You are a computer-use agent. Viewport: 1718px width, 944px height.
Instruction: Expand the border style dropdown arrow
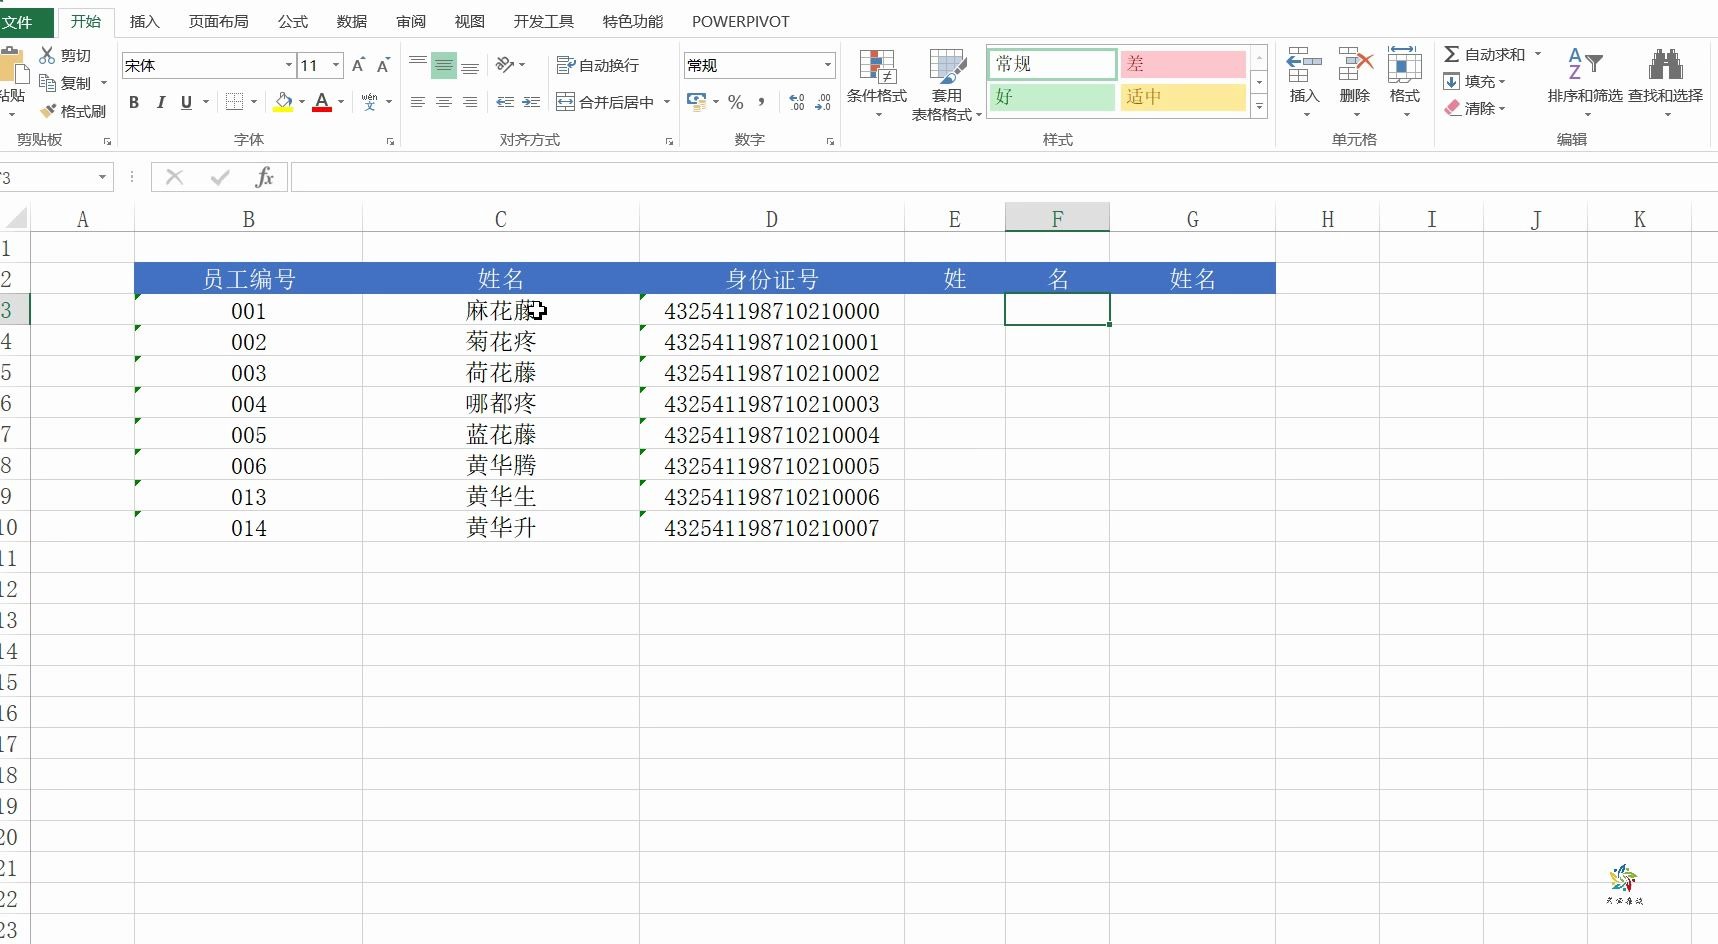253,102
